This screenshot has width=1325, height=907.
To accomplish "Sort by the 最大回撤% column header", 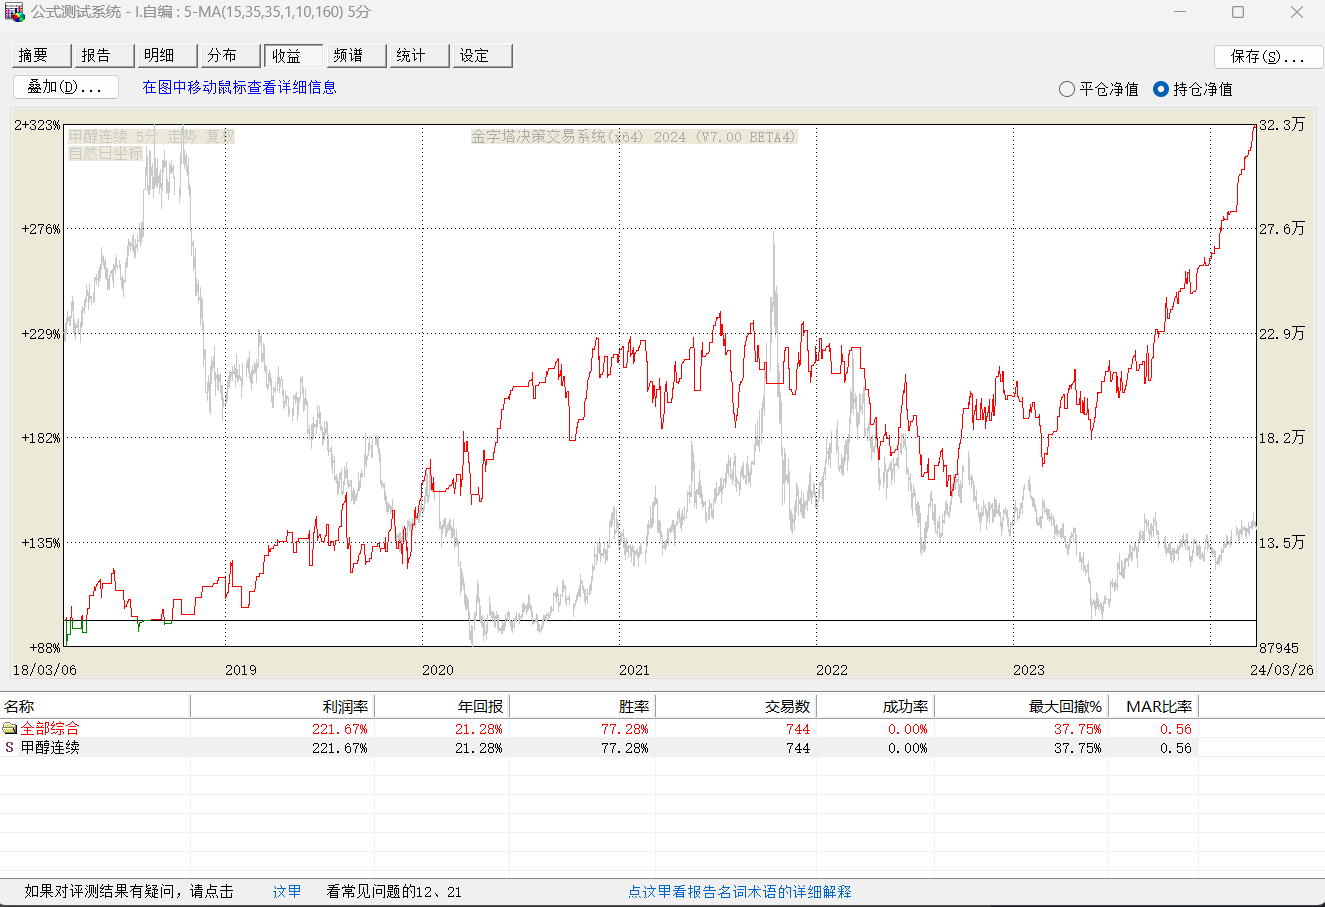I will [1021, 706].
